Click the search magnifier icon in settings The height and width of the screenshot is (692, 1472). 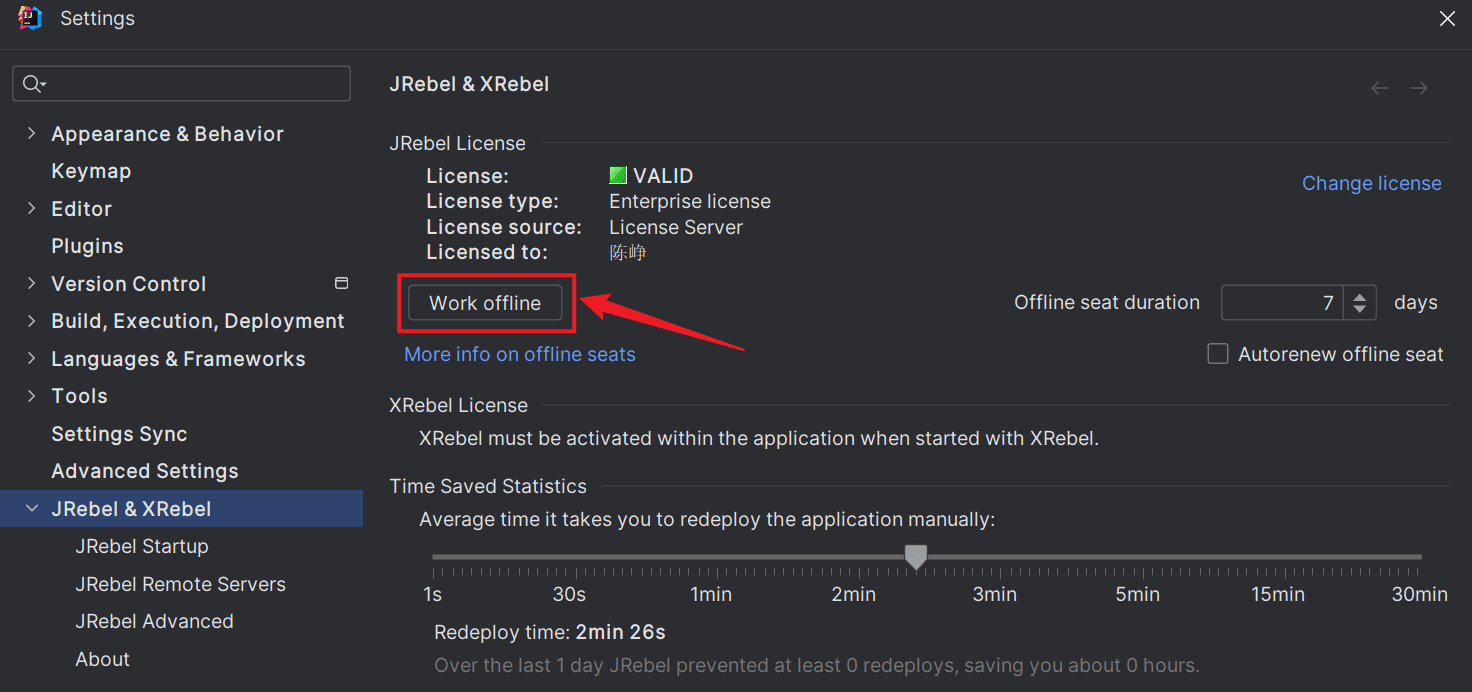[x=33, y=84]
